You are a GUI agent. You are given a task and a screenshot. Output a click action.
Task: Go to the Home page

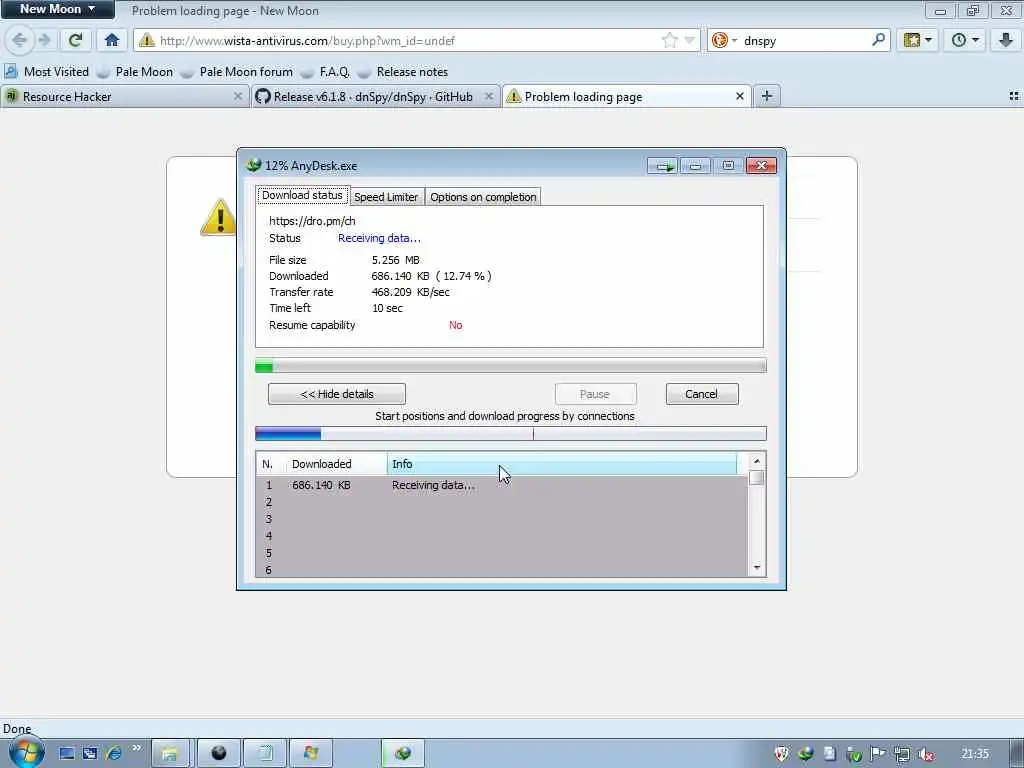point(112,40)
